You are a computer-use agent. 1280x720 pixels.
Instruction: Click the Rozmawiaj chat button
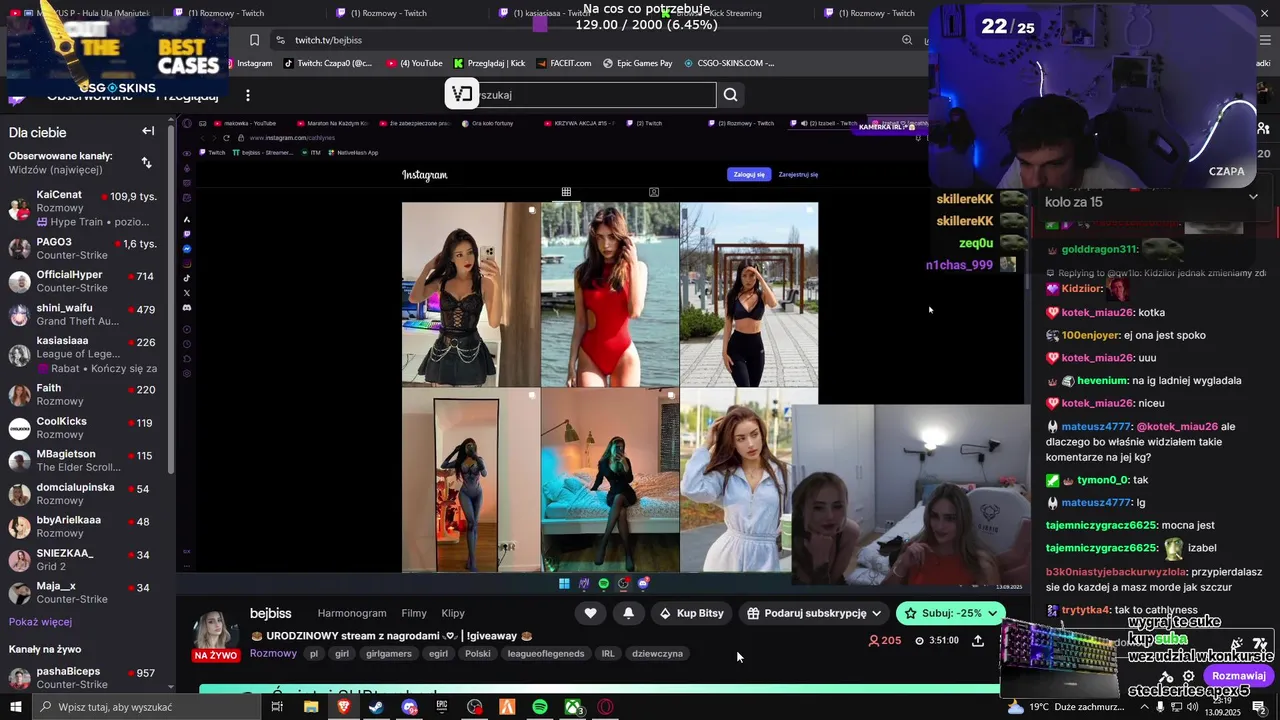point(1239,676)
